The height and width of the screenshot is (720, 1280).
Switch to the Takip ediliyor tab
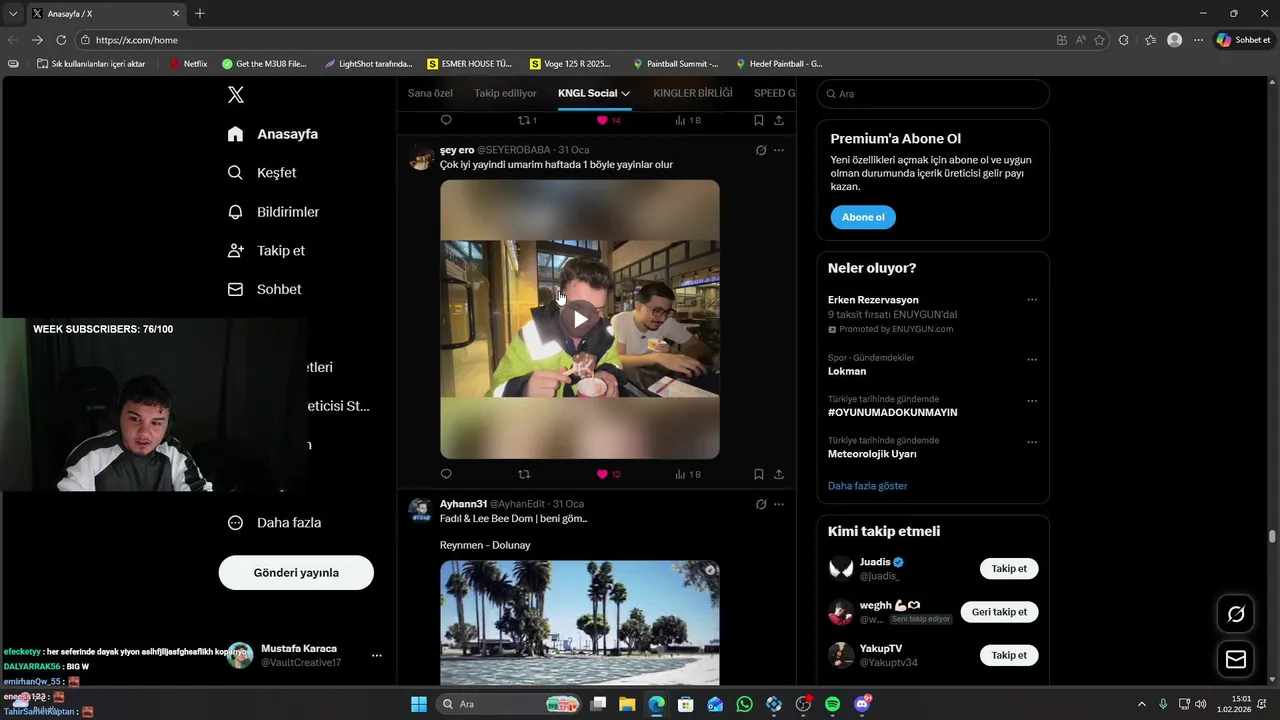point(505,93)
